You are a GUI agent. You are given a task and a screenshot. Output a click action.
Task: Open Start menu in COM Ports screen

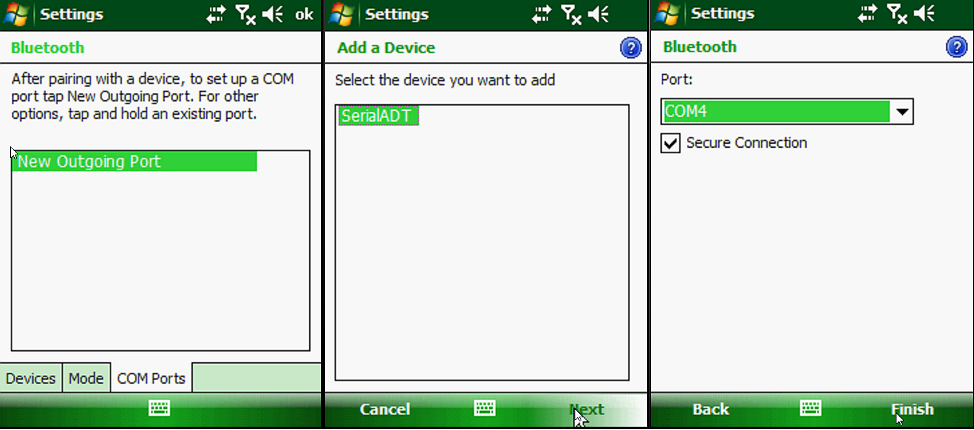click(x=15, y=14)
